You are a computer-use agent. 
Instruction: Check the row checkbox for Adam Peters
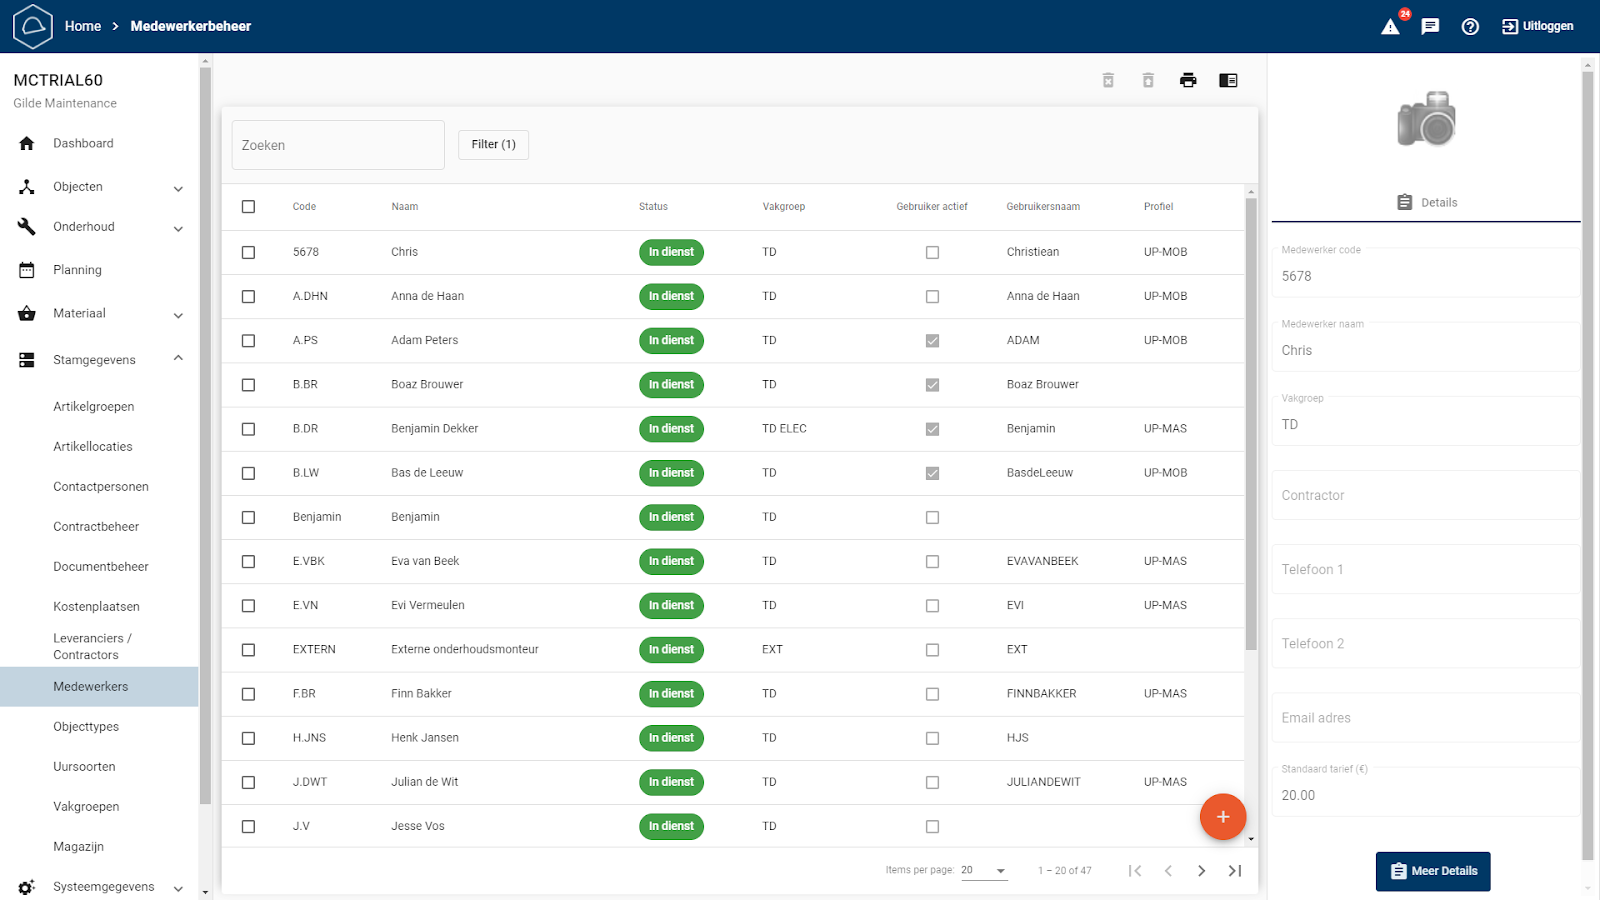coord(248,341)
